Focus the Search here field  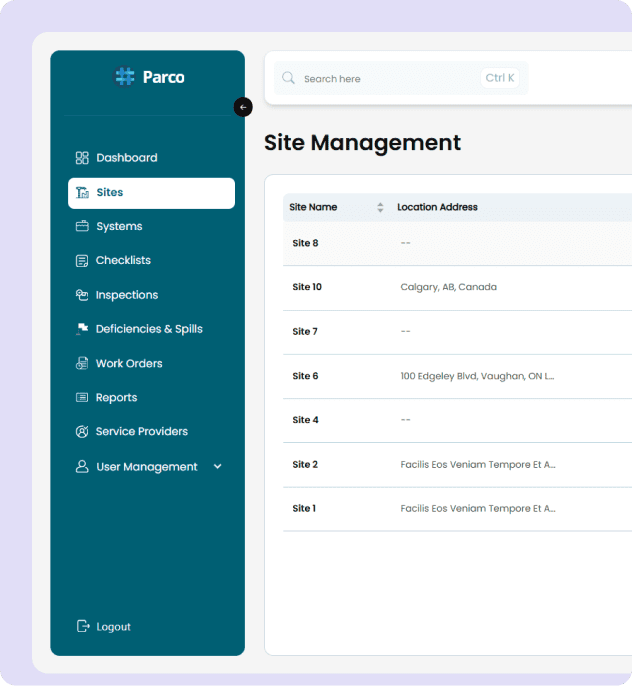tap(401, 78)
